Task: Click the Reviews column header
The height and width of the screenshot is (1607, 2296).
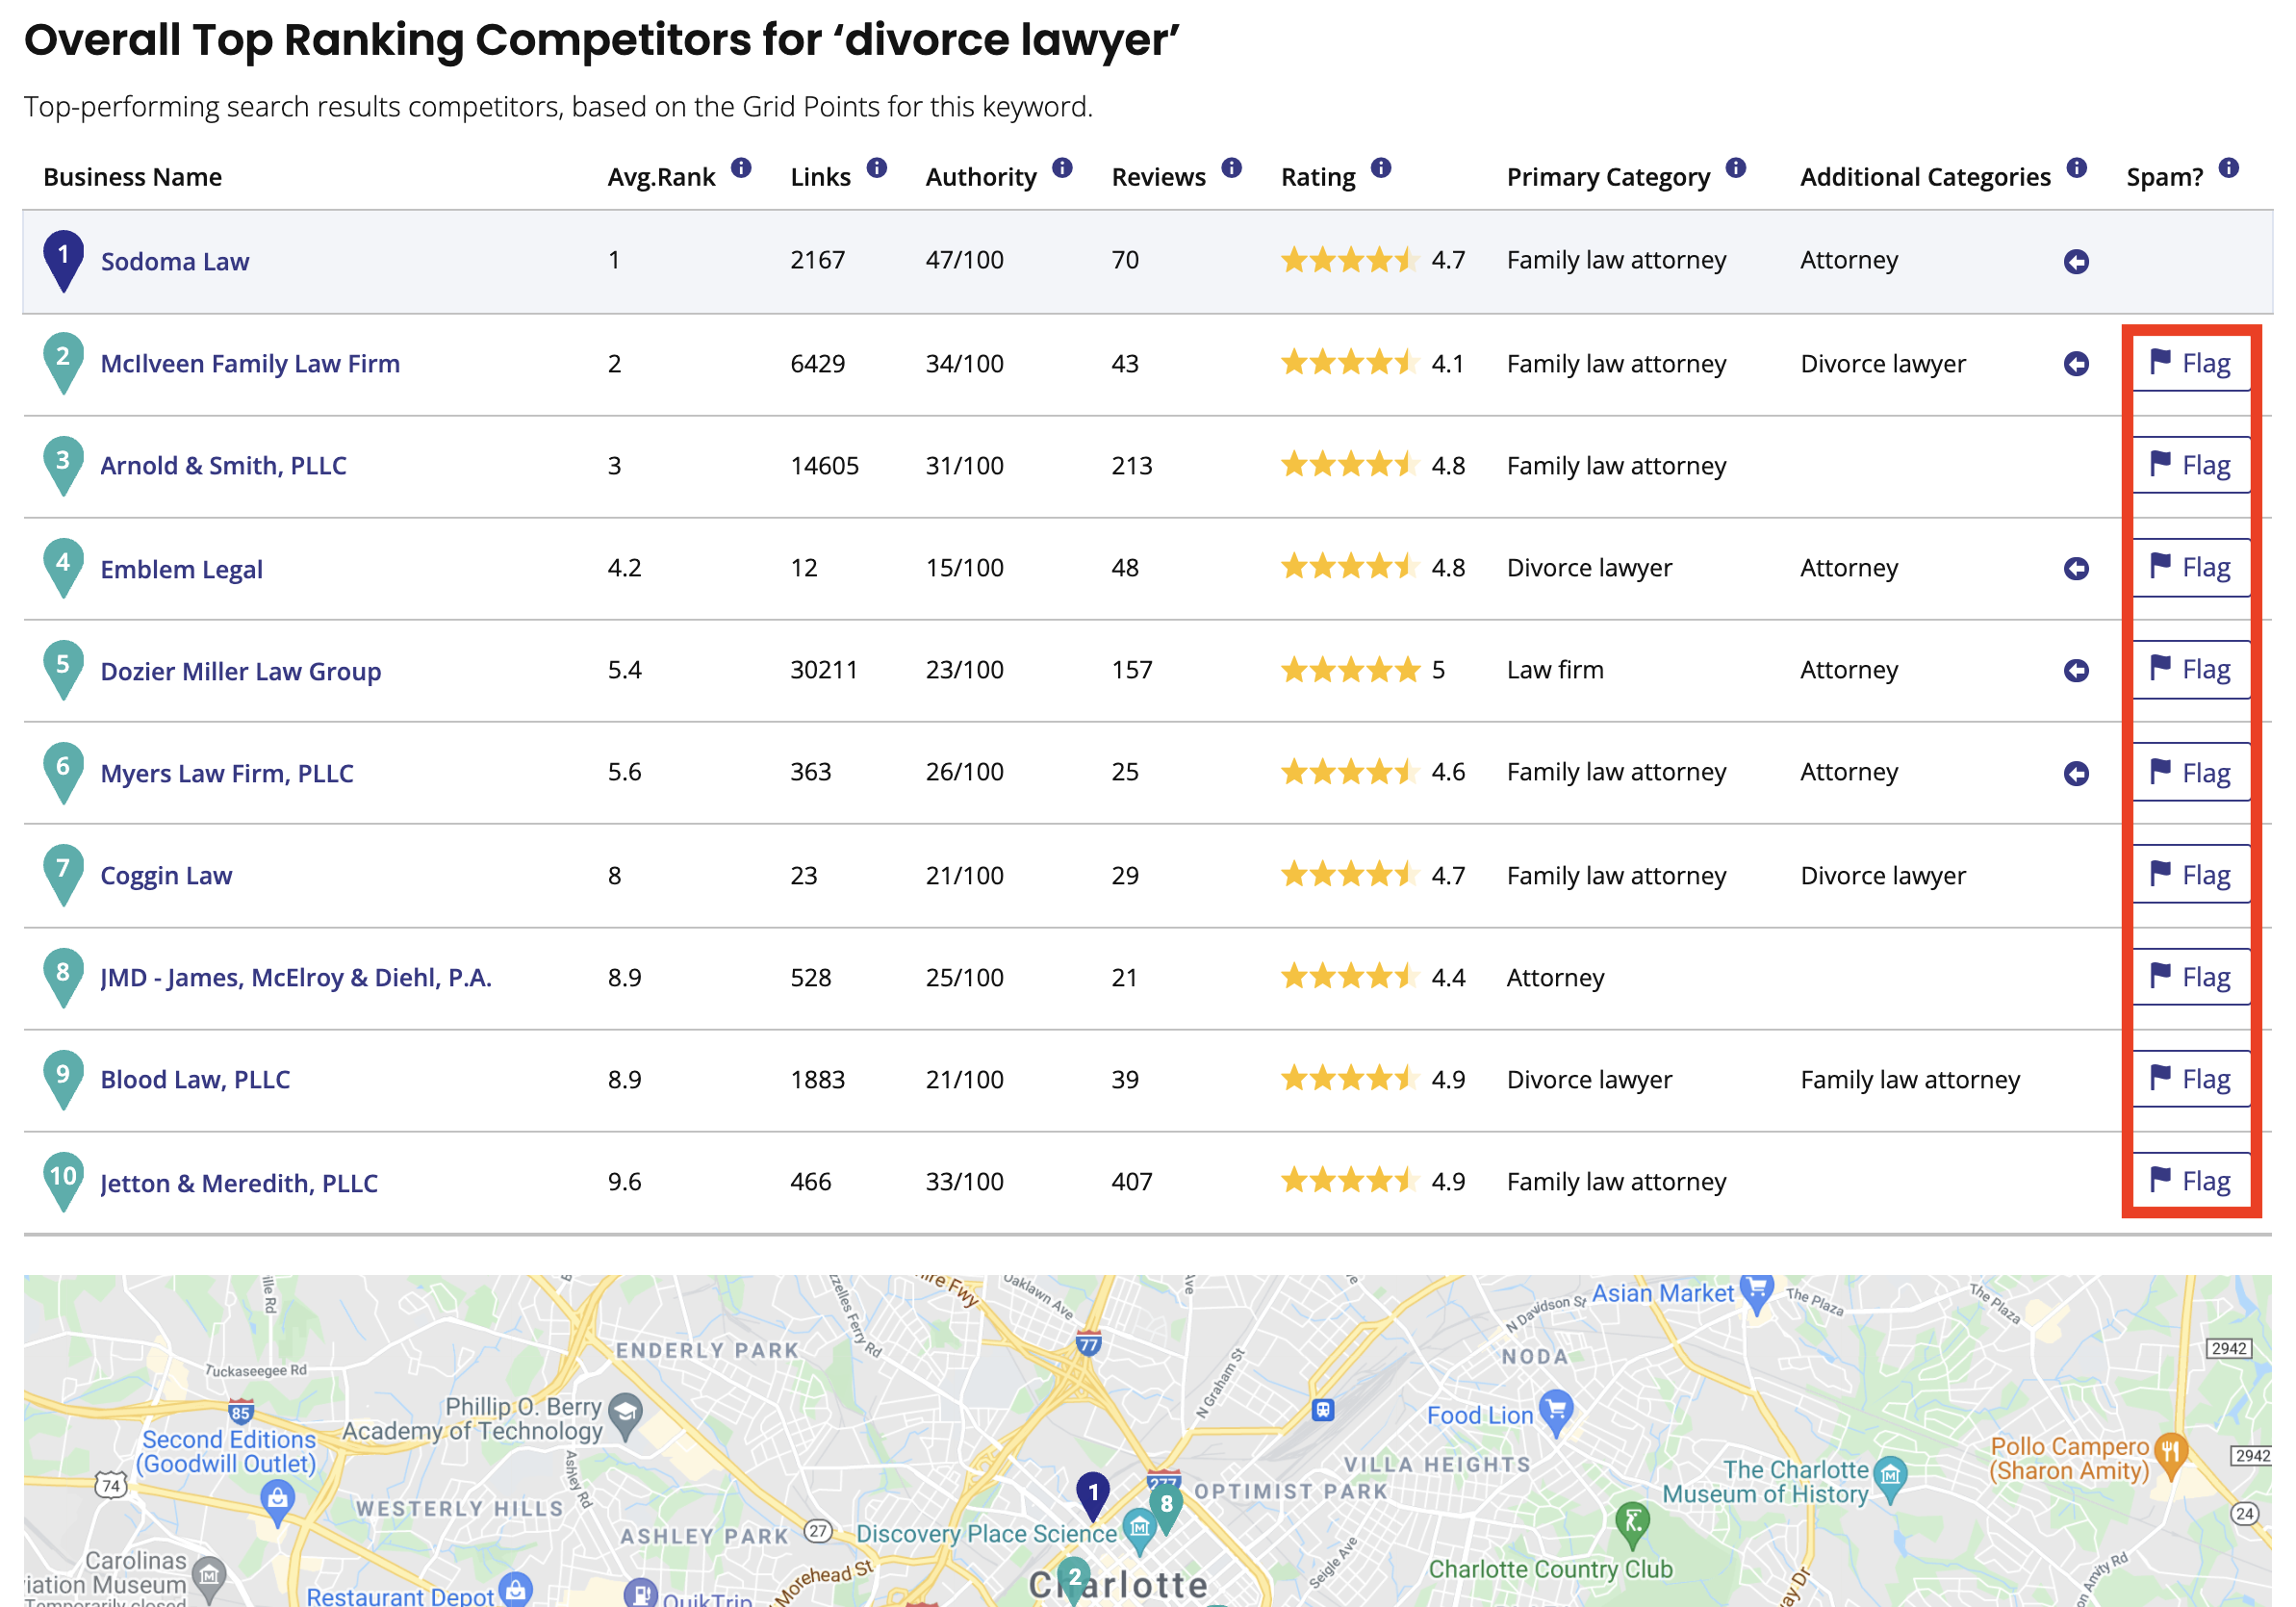Action: (x=1159, y=177)
